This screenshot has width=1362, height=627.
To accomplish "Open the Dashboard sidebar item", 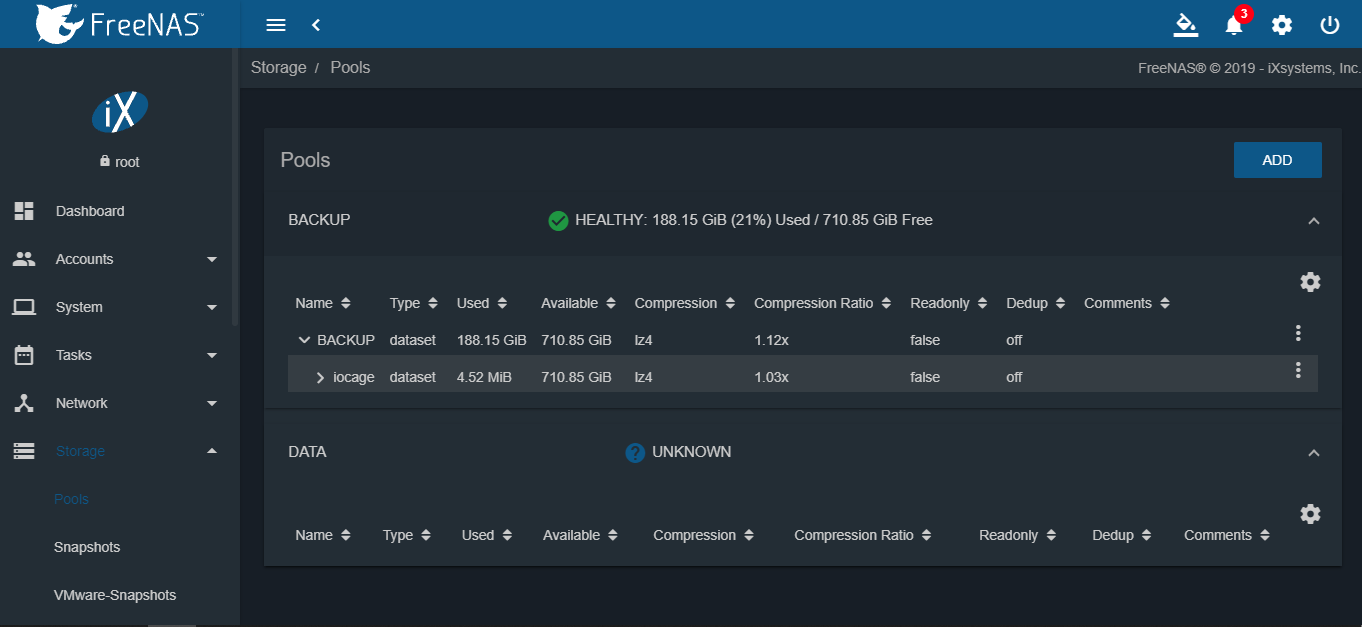I will [x=90, y=211].
